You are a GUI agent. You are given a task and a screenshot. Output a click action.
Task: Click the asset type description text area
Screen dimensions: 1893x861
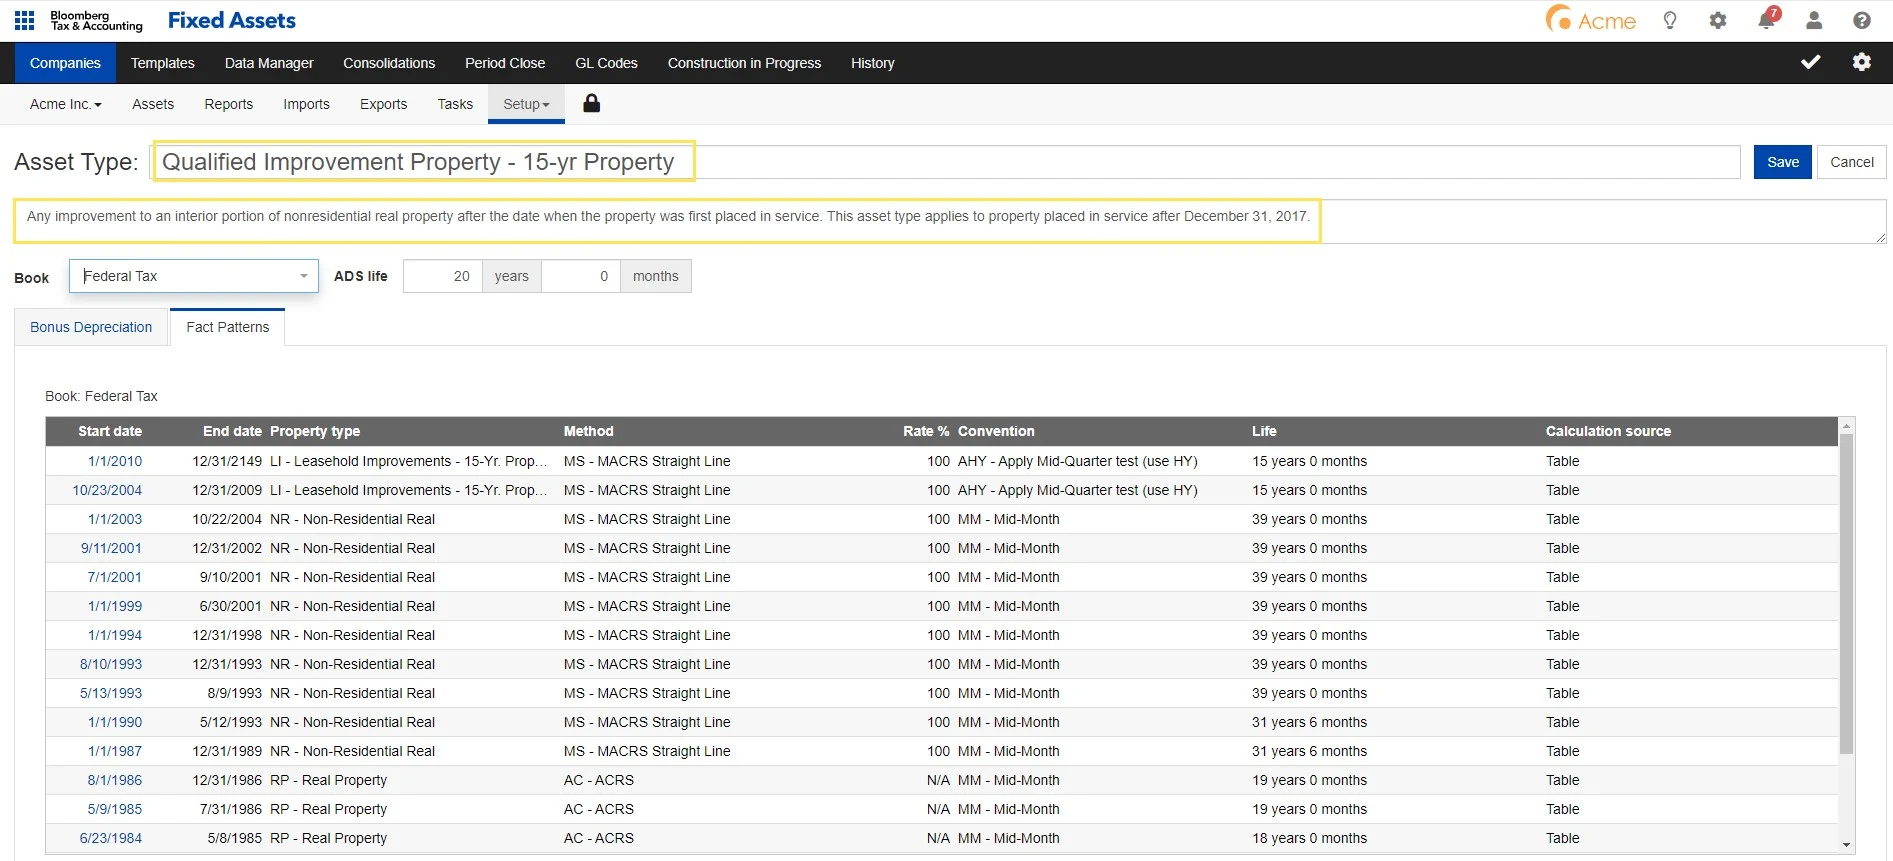(x=950, y=221)
